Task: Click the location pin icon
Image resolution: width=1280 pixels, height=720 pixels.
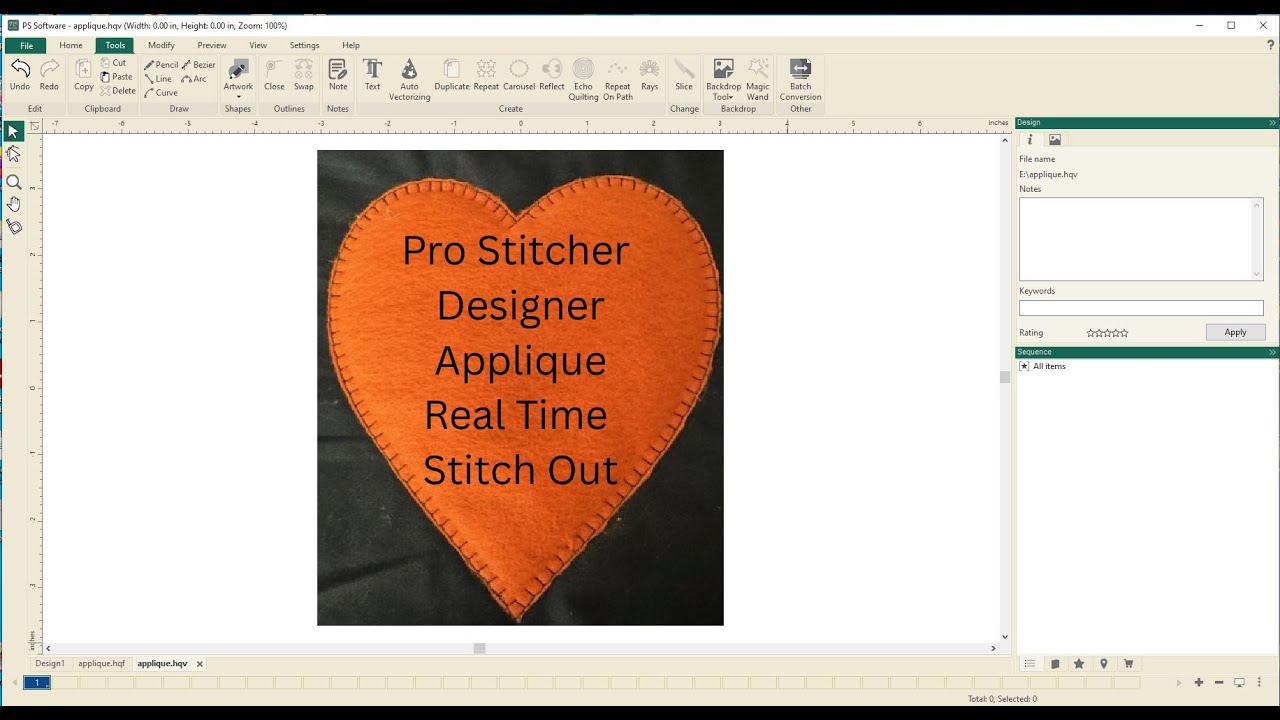Action: 1104,664
